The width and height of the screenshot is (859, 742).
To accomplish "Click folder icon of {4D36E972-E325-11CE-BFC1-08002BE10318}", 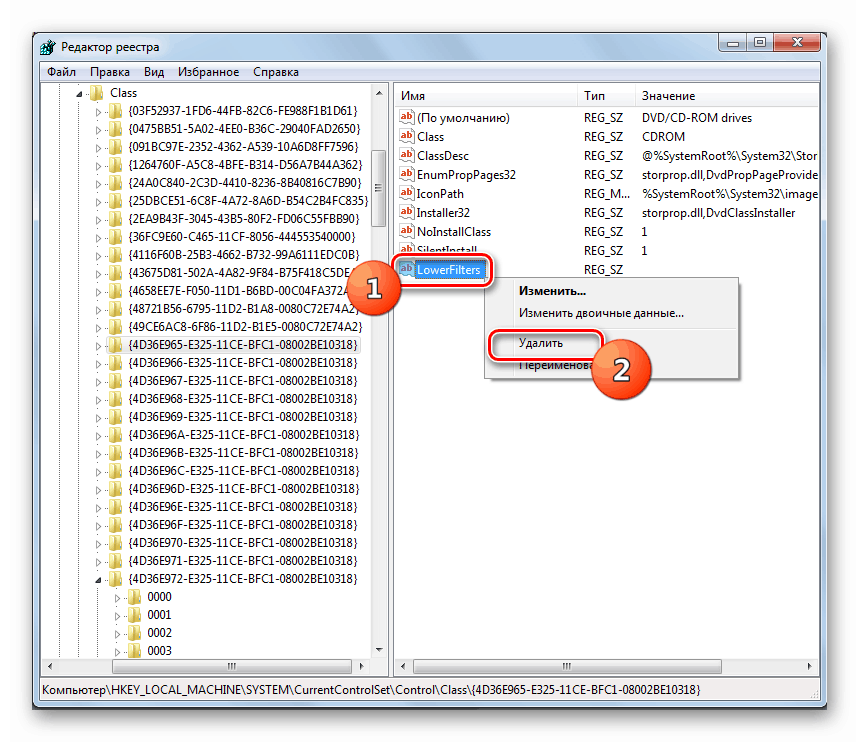I will (x=115, y=579).
